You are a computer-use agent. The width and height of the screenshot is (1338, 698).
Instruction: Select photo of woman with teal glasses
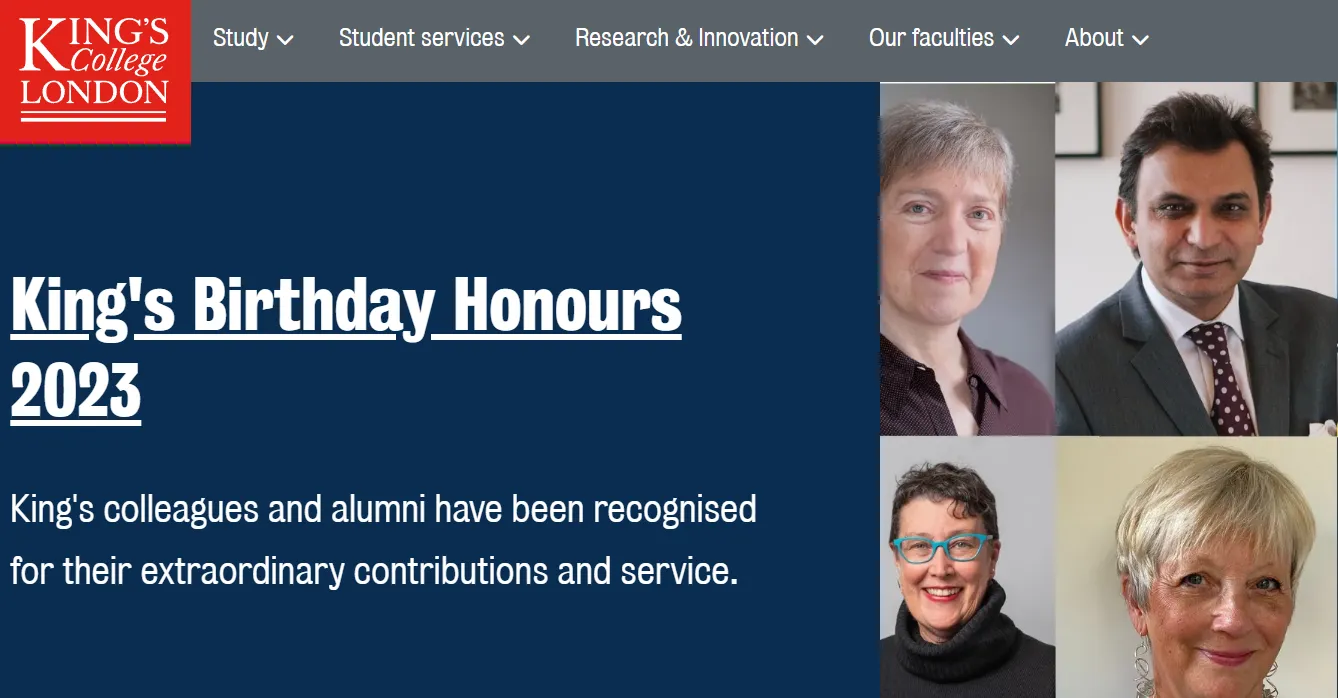click(966, 567)
